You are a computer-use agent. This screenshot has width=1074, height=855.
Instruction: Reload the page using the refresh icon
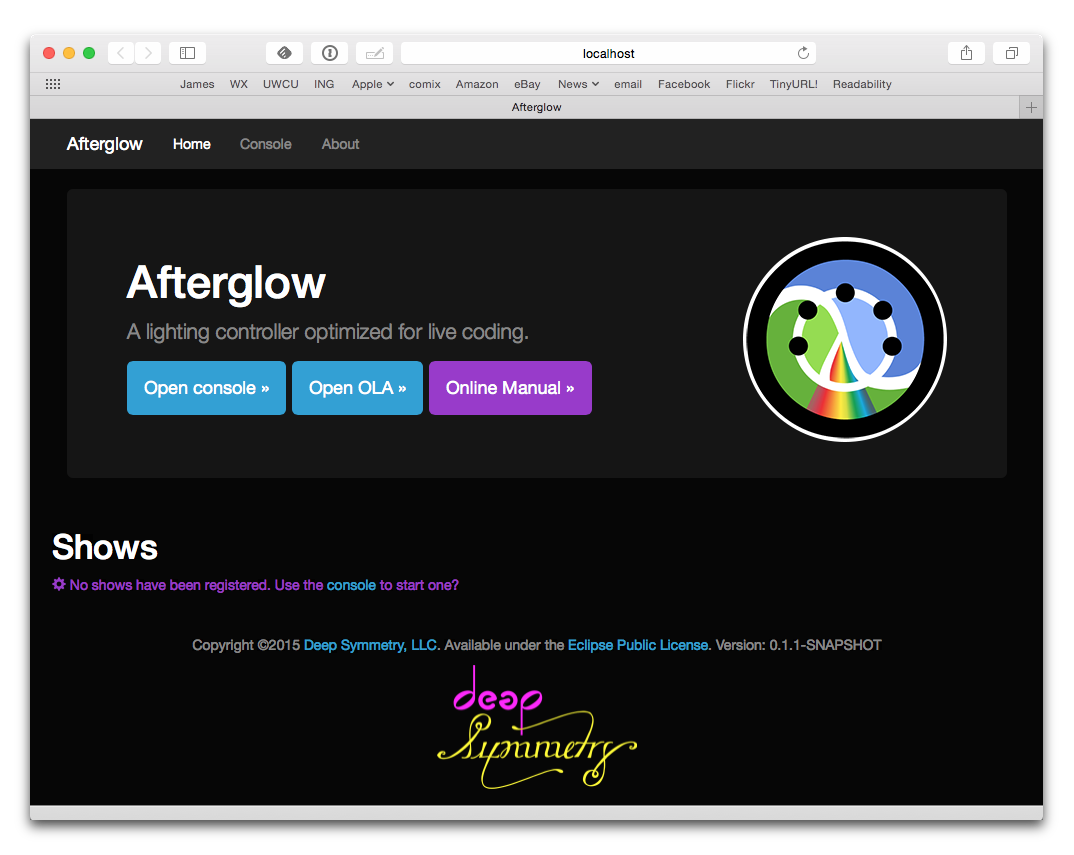click(x=803, y=53)
